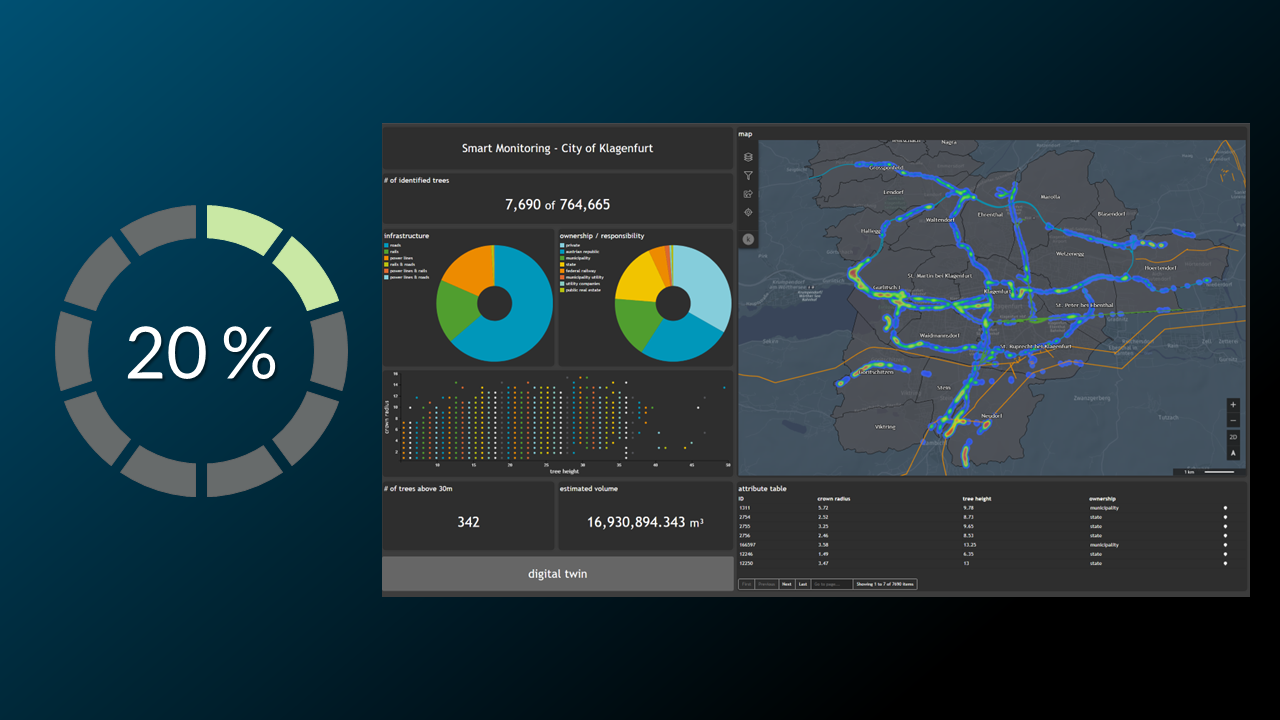The width and height of the screenshot is (1280, 720).
Task: Click the green municipality slice of ownership pie
Action: pos(638,323)
